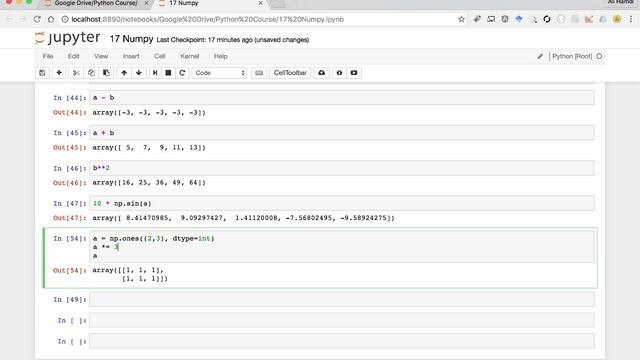Open the Chrome three-dot menu
Image resolution: width=640 pixels, height=360 pixels.
[x=631, y=19]
